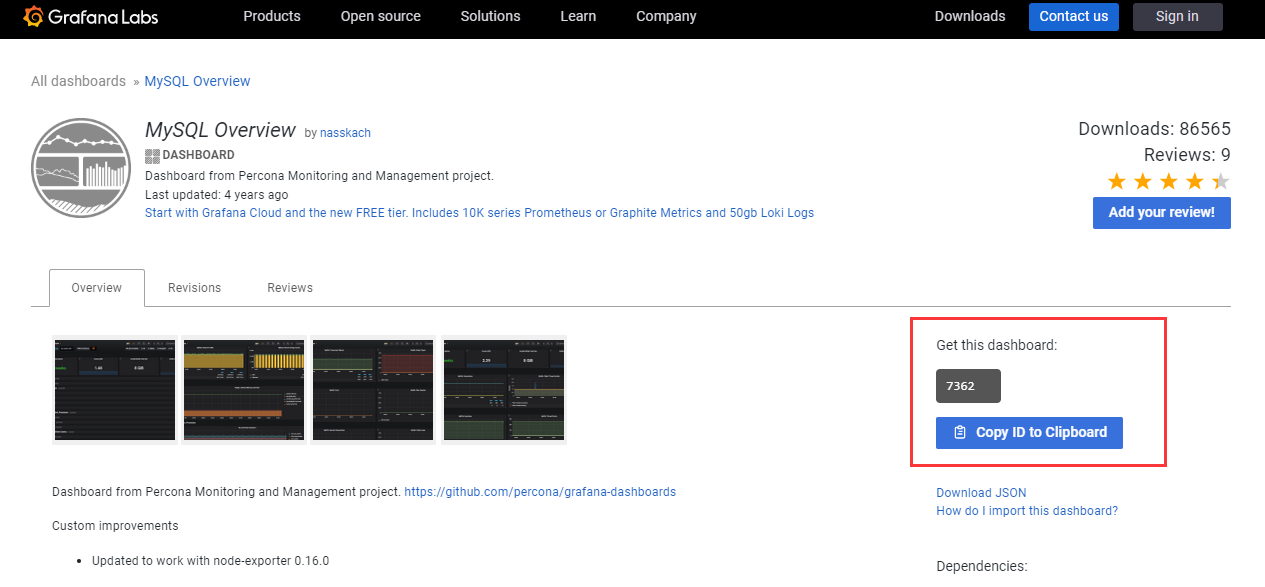Switch to the Revisions tab

coord(194,288)
